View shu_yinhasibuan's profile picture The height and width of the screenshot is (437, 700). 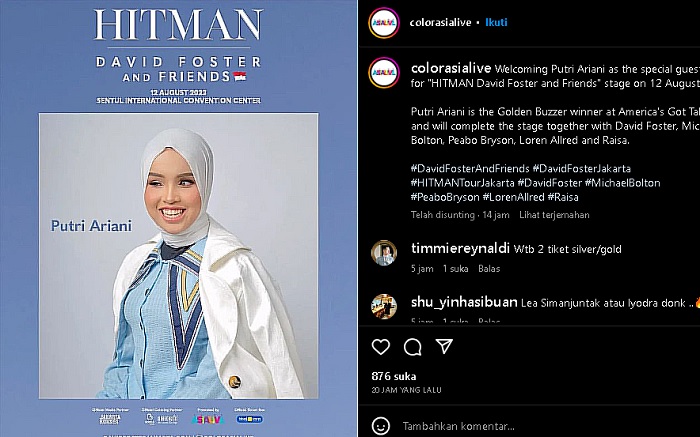(384, 306)
